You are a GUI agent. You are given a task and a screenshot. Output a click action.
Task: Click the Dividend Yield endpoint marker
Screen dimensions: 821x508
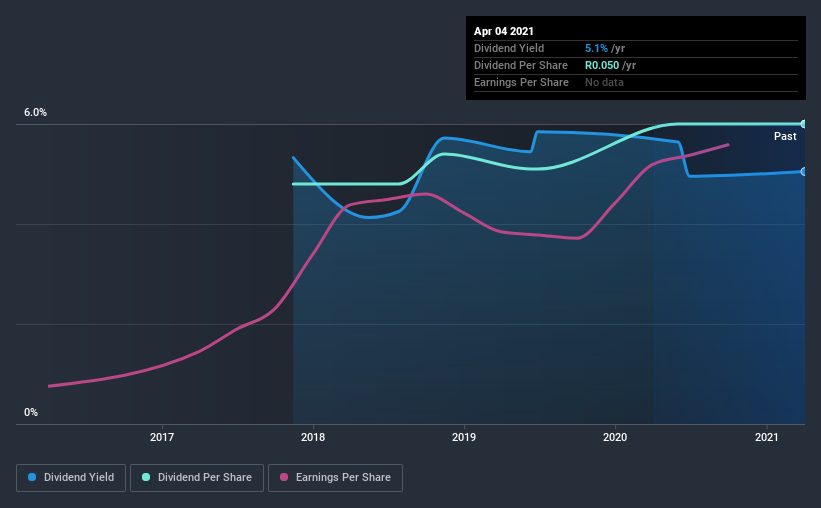coord(803,171)
